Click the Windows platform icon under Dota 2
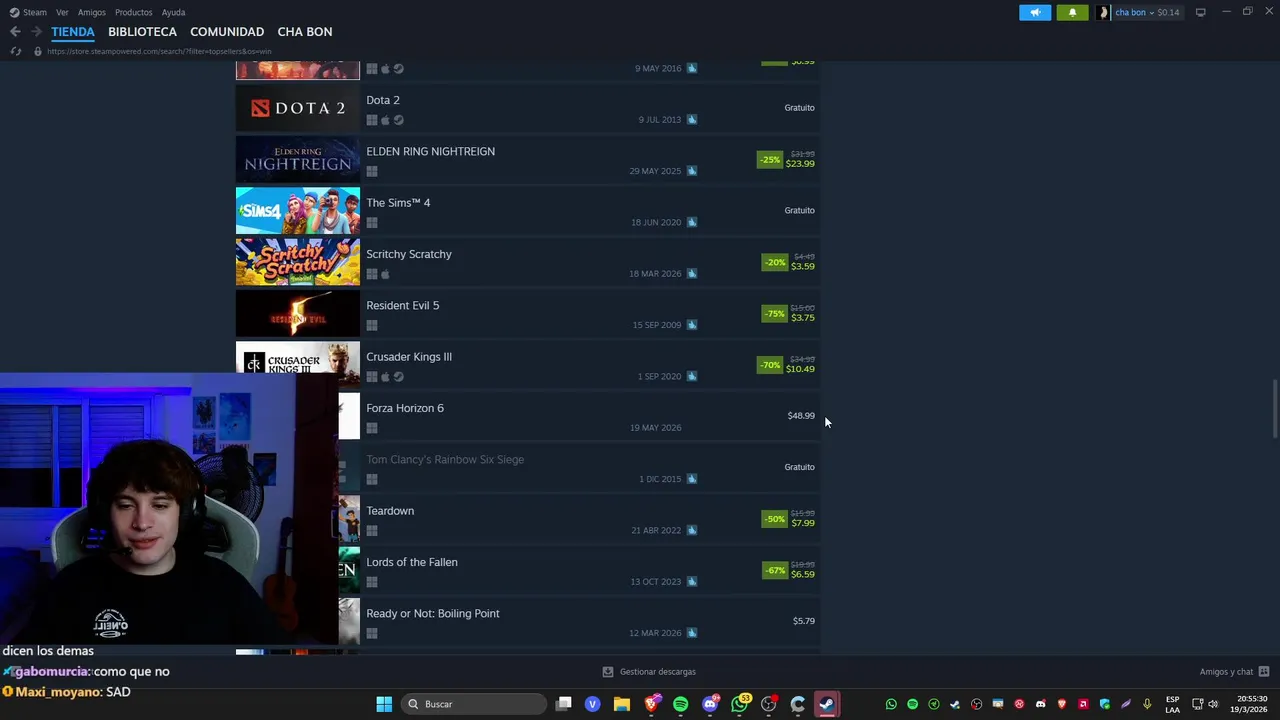The height and width of the screenshot is (720, 1280). (x=372, y=120)
